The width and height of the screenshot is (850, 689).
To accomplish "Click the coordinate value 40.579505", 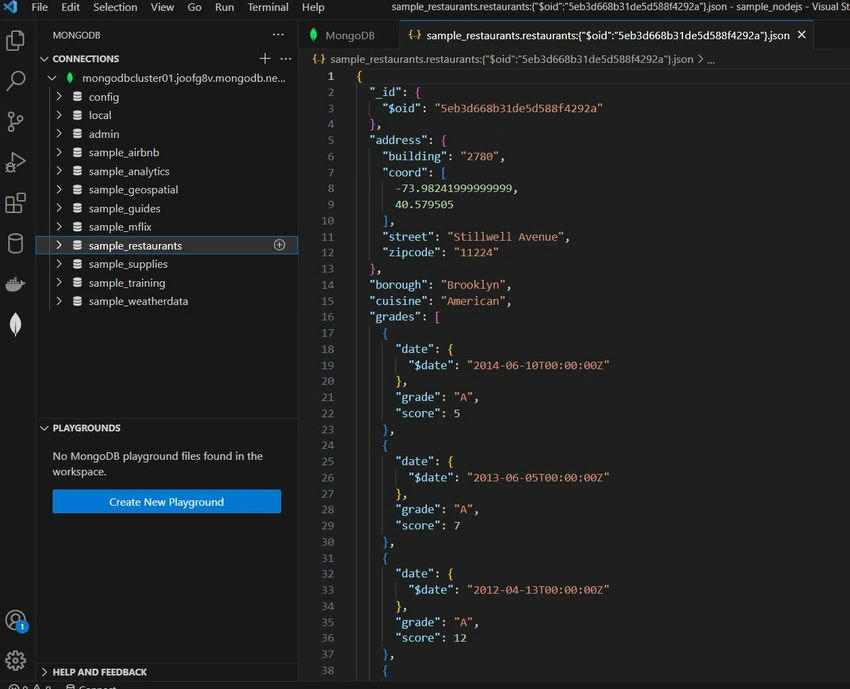I will [424, 204].
